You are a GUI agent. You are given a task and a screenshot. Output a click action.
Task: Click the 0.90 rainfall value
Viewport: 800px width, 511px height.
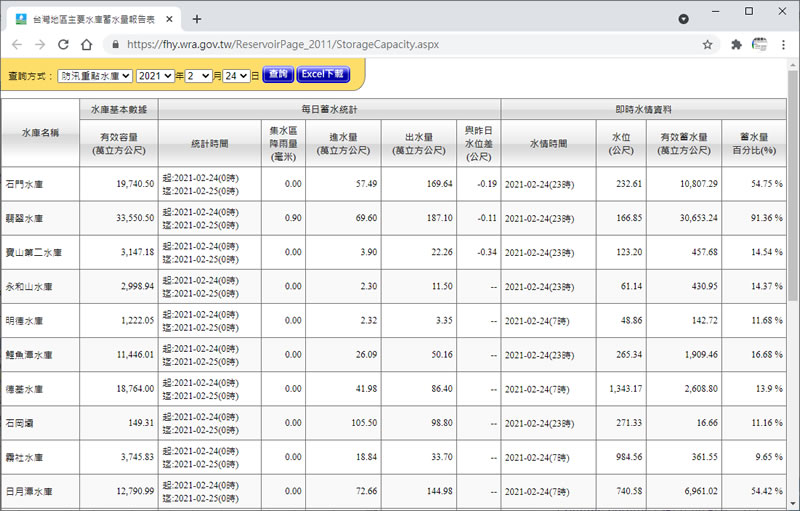point(293,218)
